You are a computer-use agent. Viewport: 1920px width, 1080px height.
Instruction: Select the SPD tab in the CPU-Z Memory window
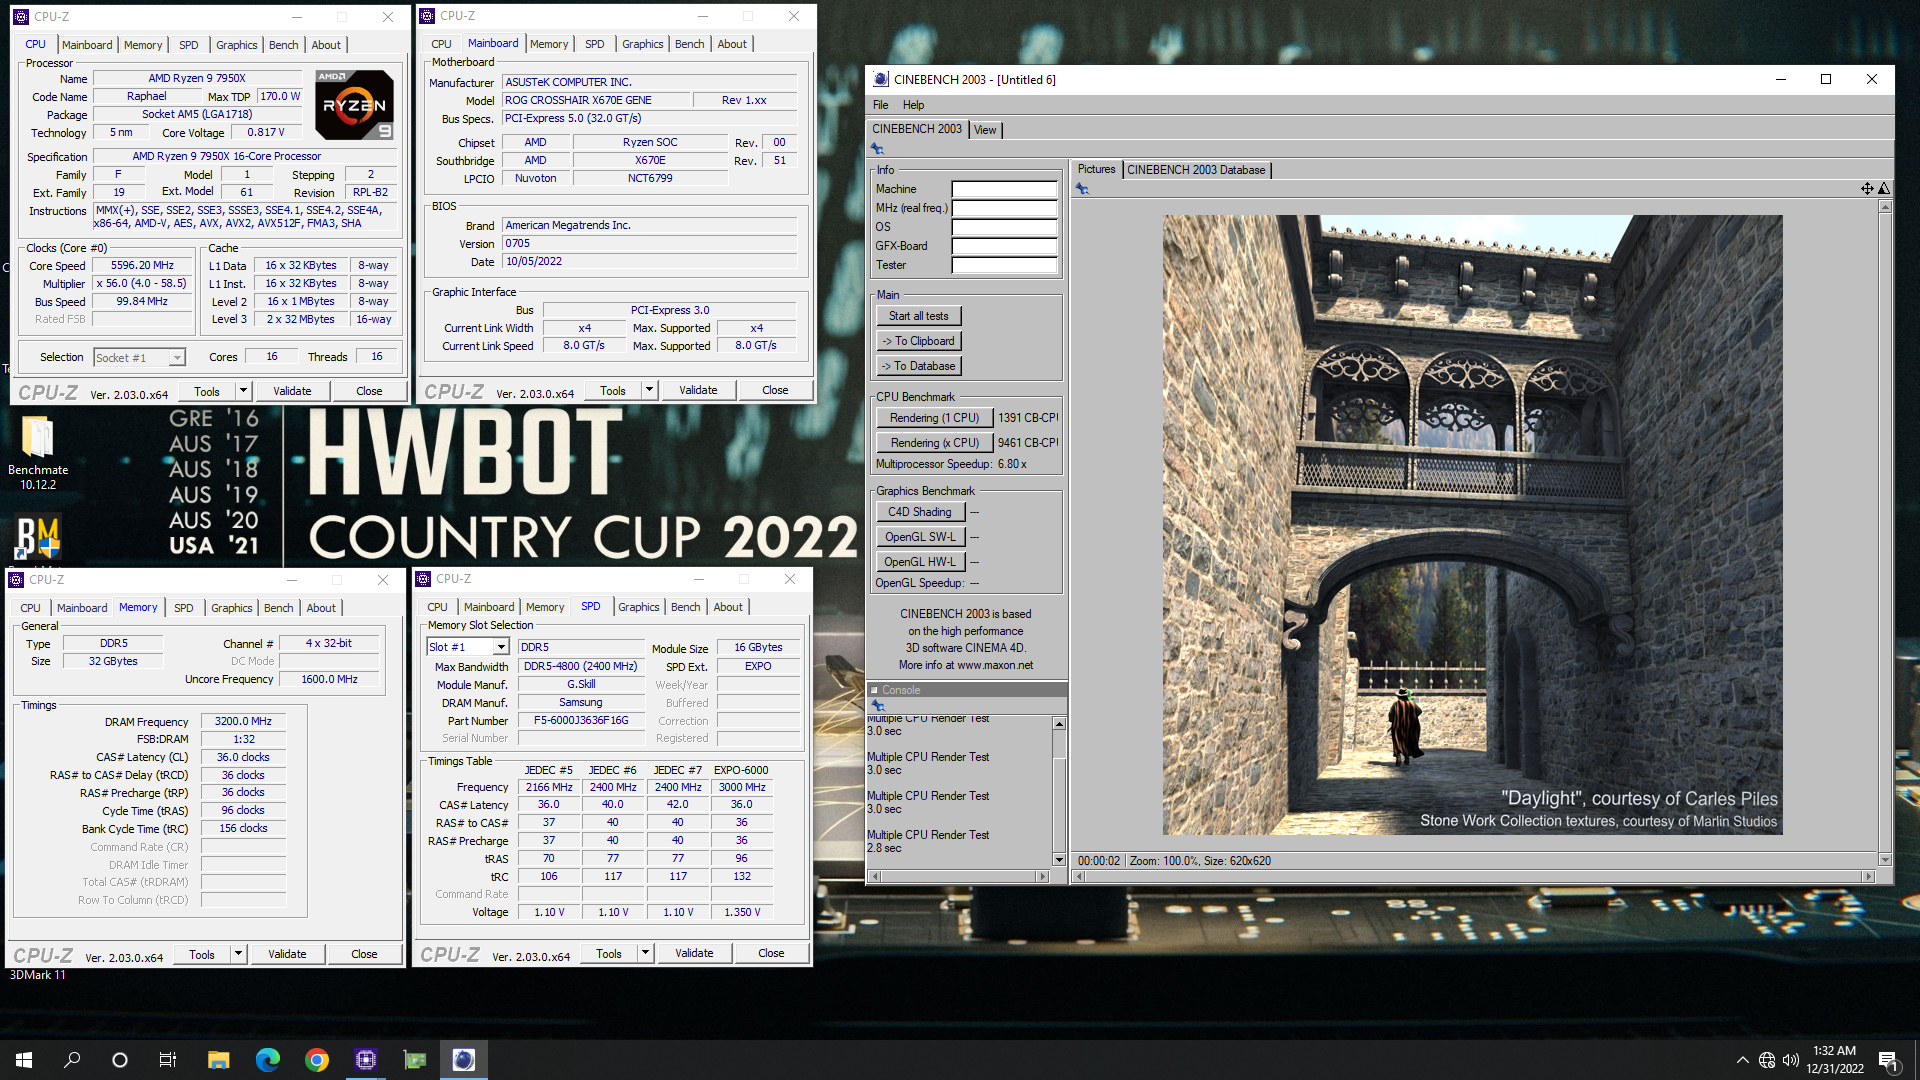click(184, 608)
